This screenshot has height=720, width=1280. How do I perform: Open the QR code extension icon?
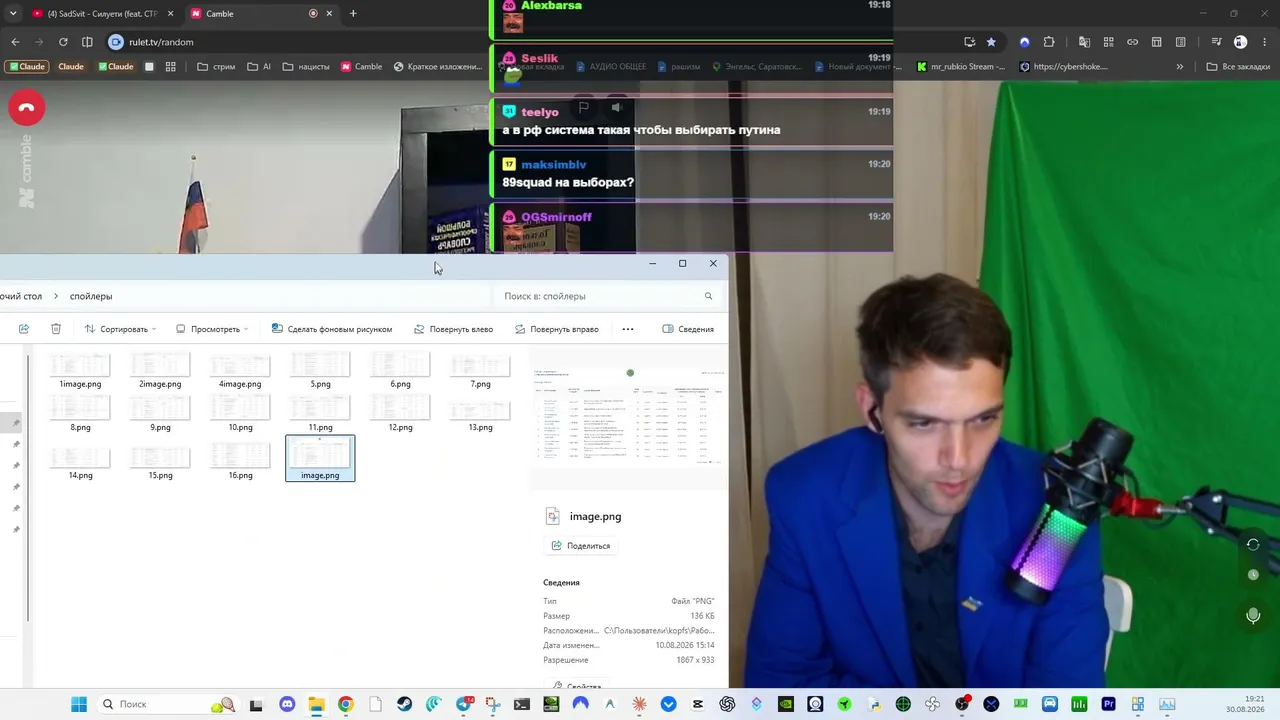1109,42
